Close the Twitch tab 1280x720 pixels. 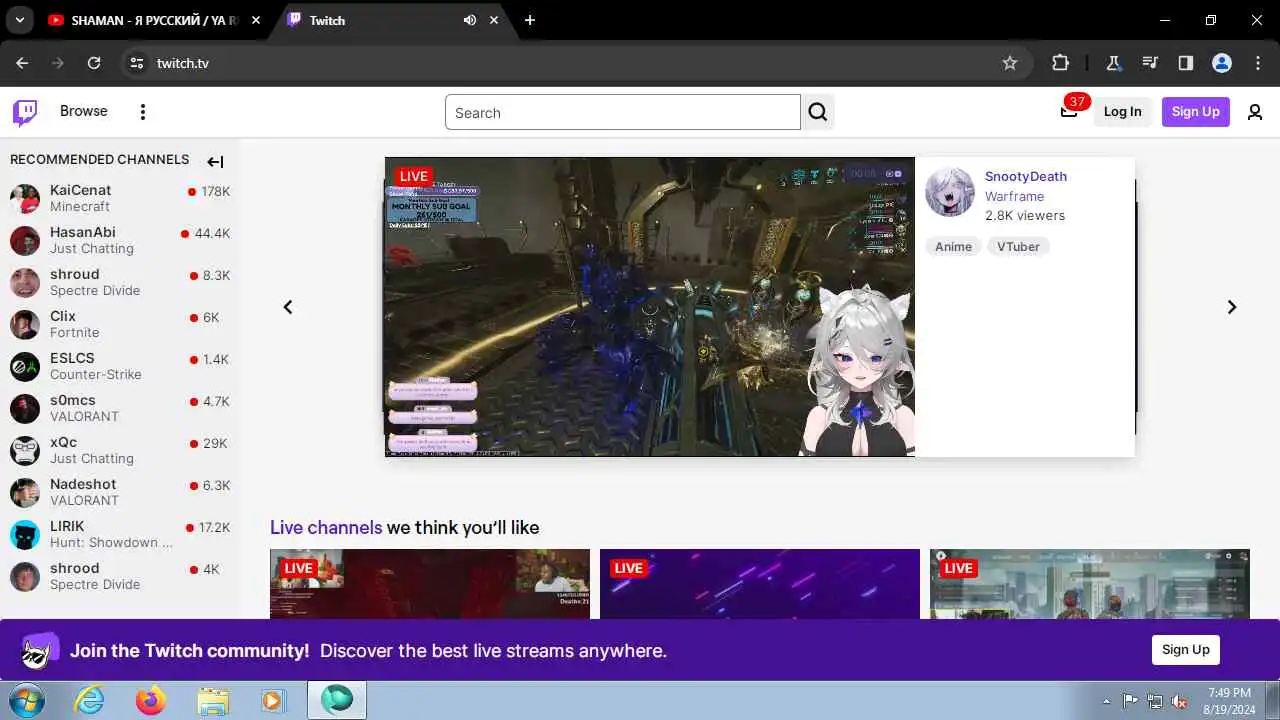pyautogui.click(x=494, y=20)
